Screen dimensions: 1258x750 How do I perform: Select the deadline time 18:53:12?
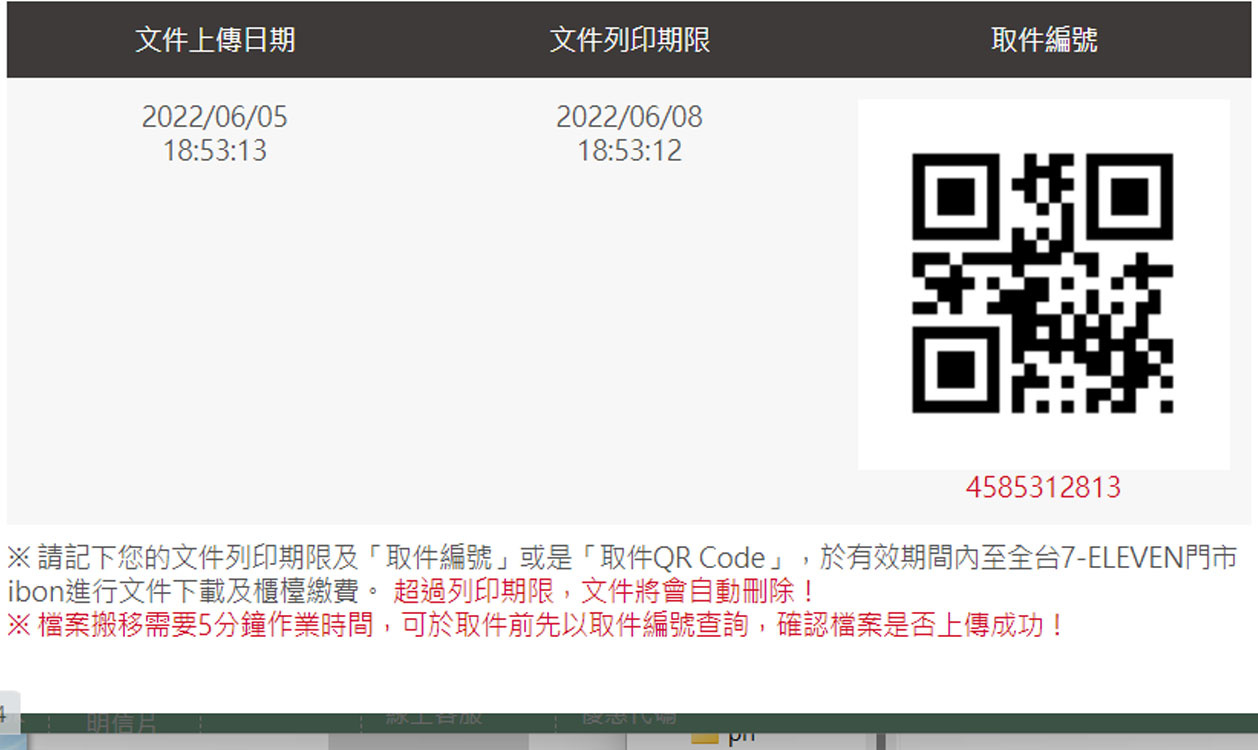pyautogui.click(x=629, y=151)
